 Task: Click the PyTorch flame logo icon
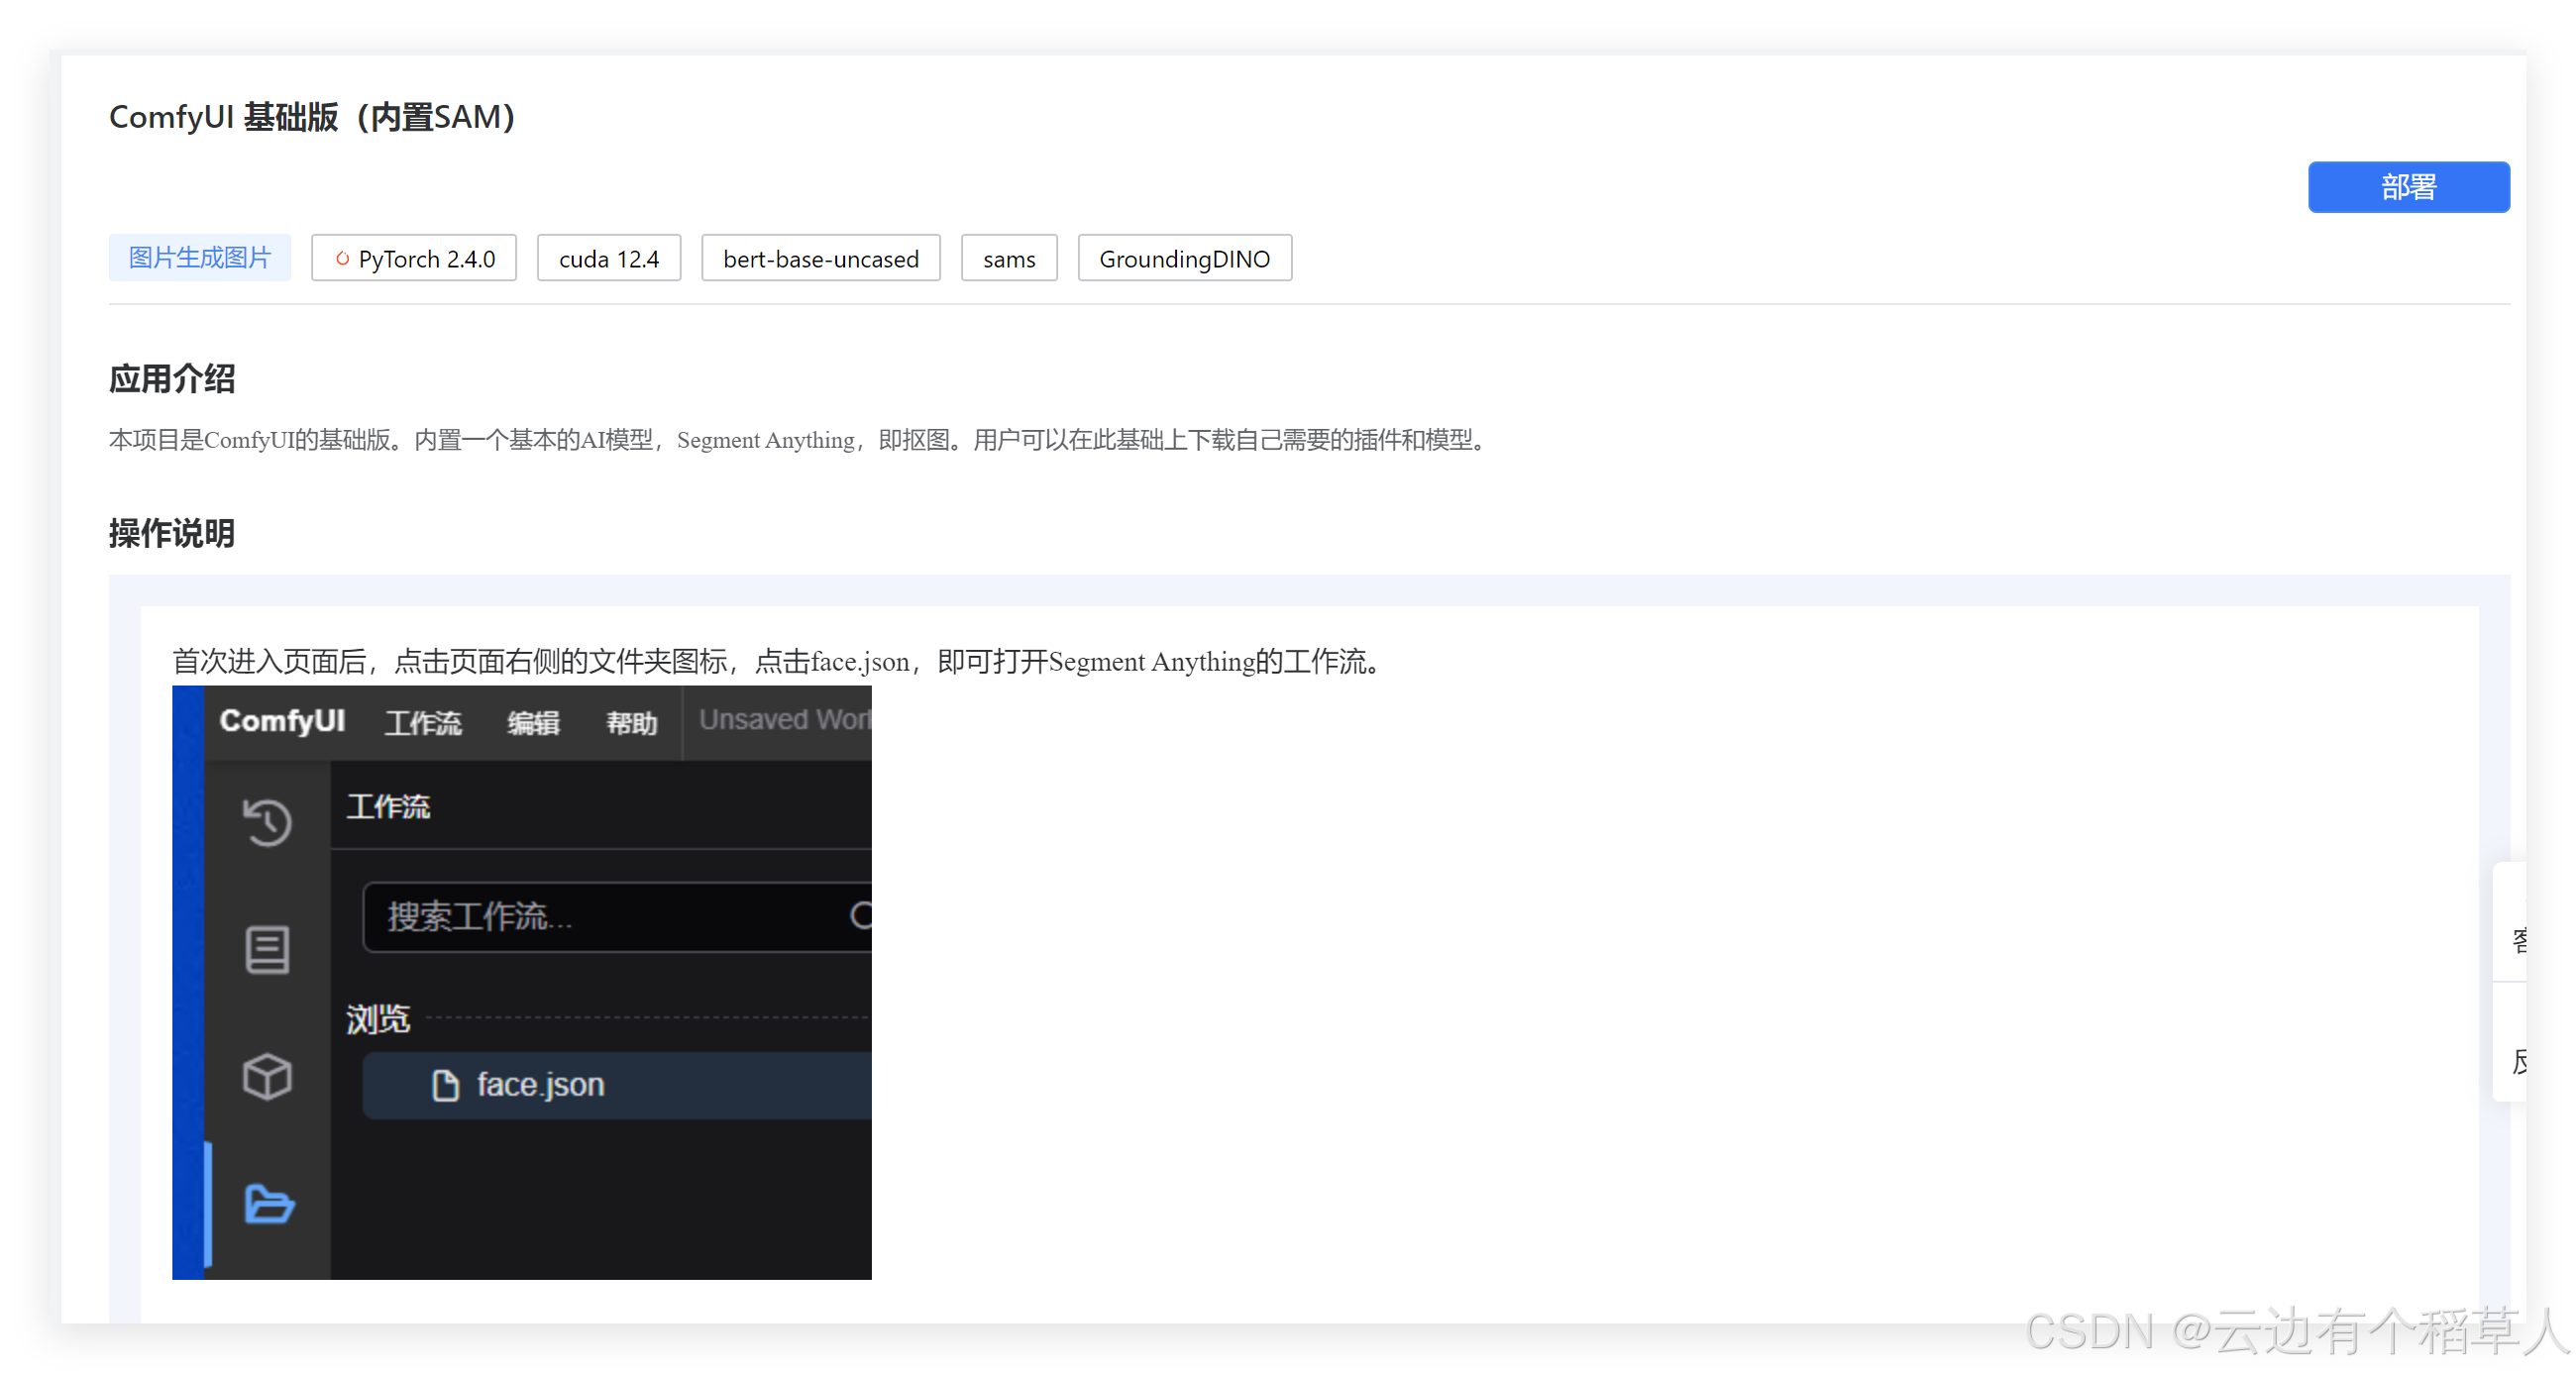pos(342,259)
